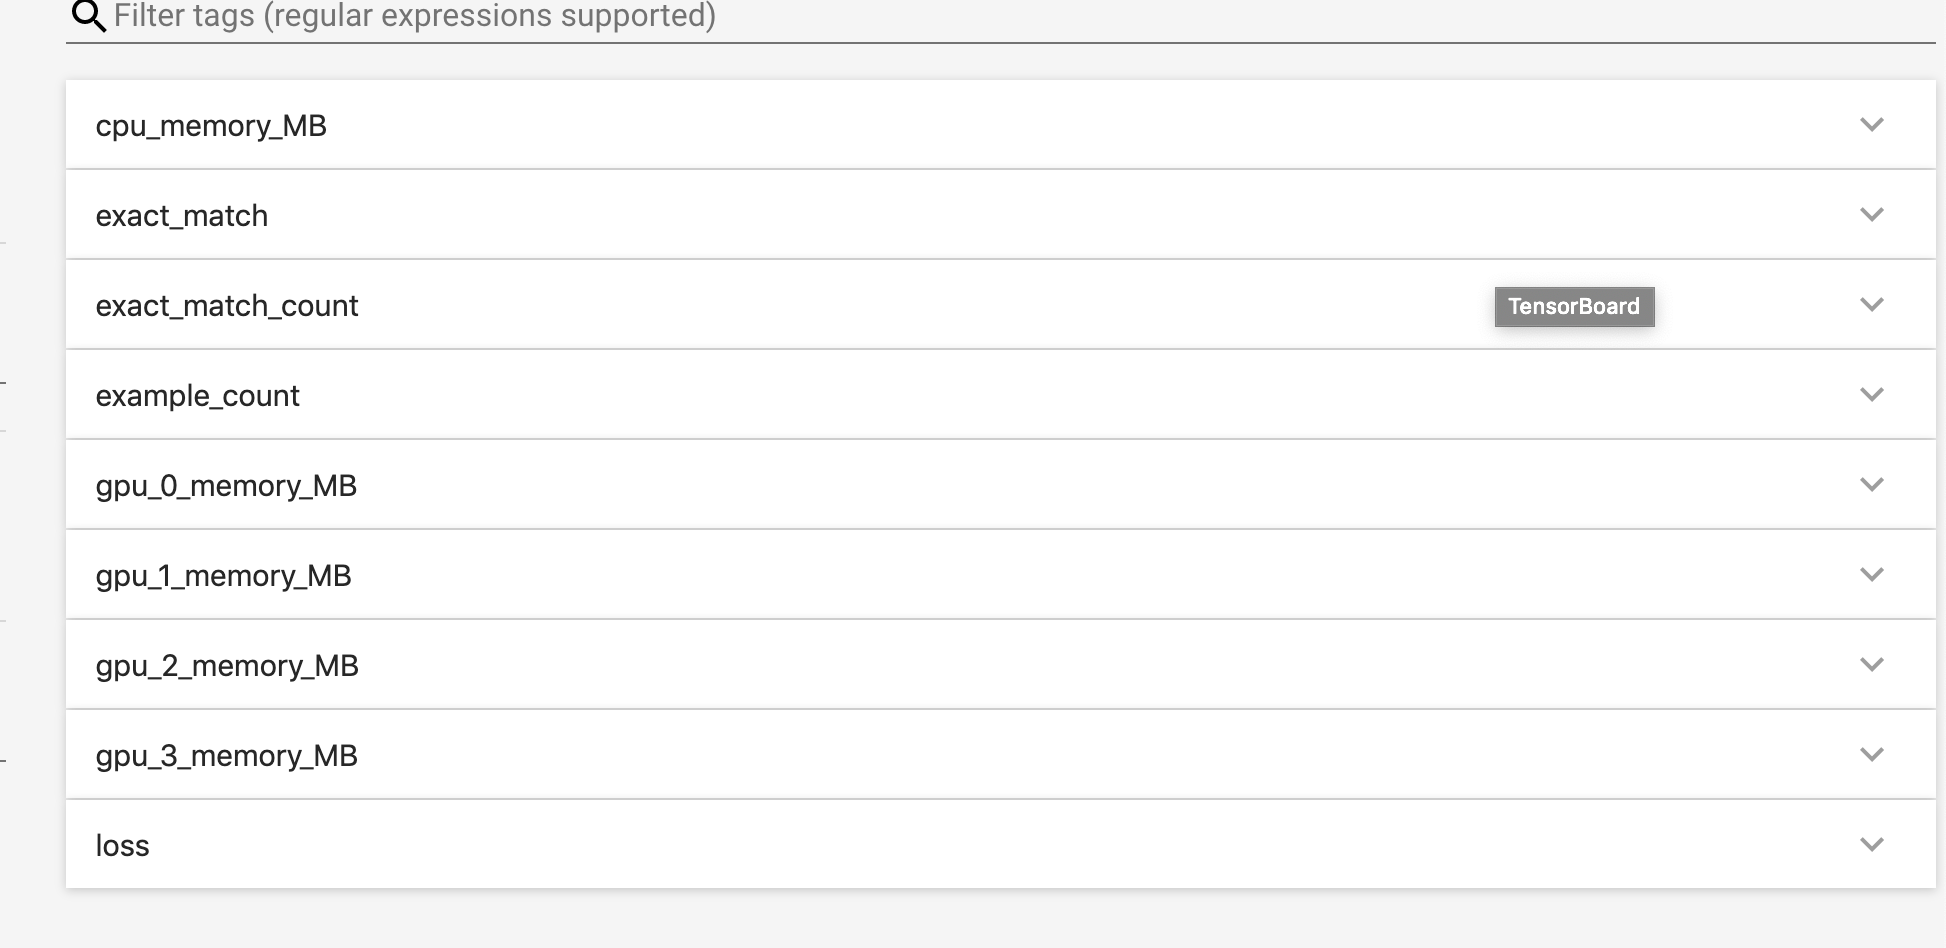Select the exact_match_count tag title

[x=227, y=305]
